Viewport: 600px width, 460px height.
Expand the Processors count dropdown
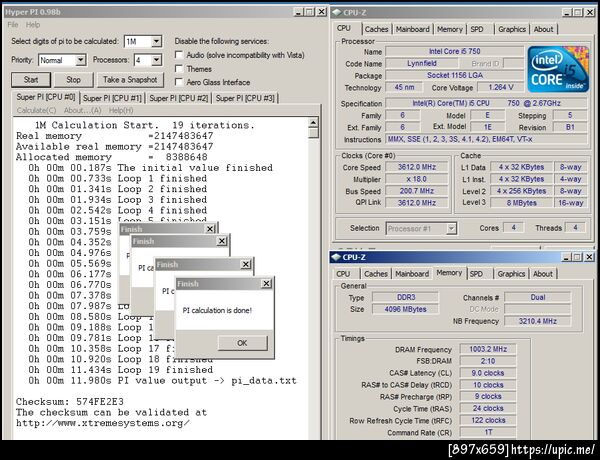click(x=156, y=60)
